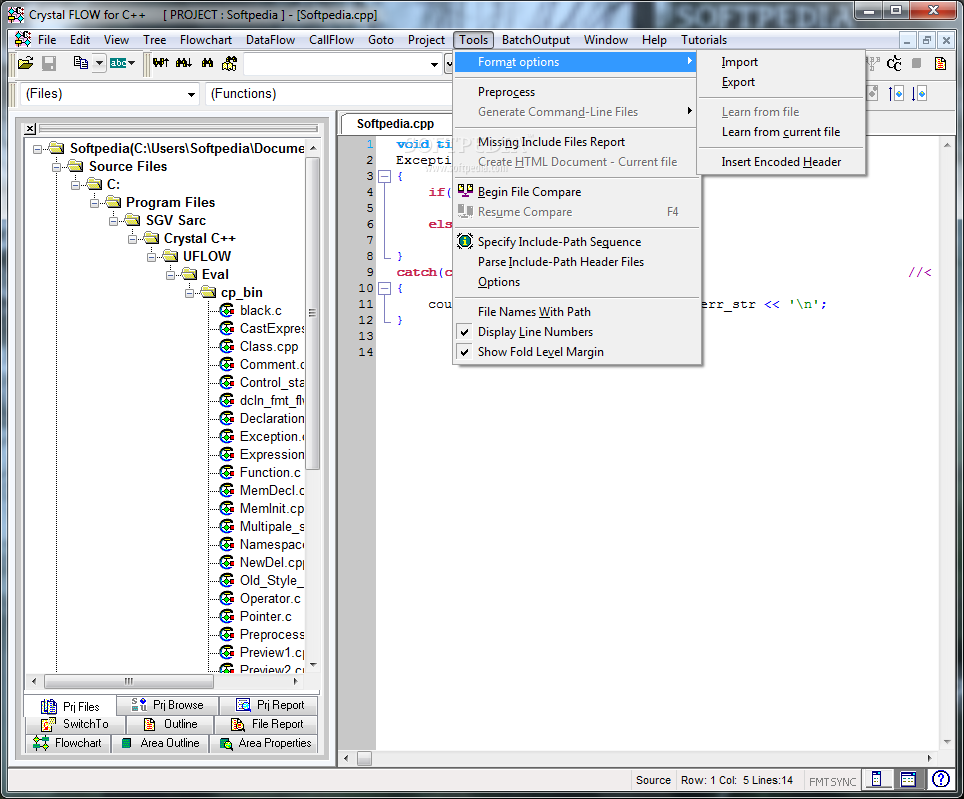The image size is (964, 799).
Task: Click the open folder toolbar icon
Action: pos(26,63)
